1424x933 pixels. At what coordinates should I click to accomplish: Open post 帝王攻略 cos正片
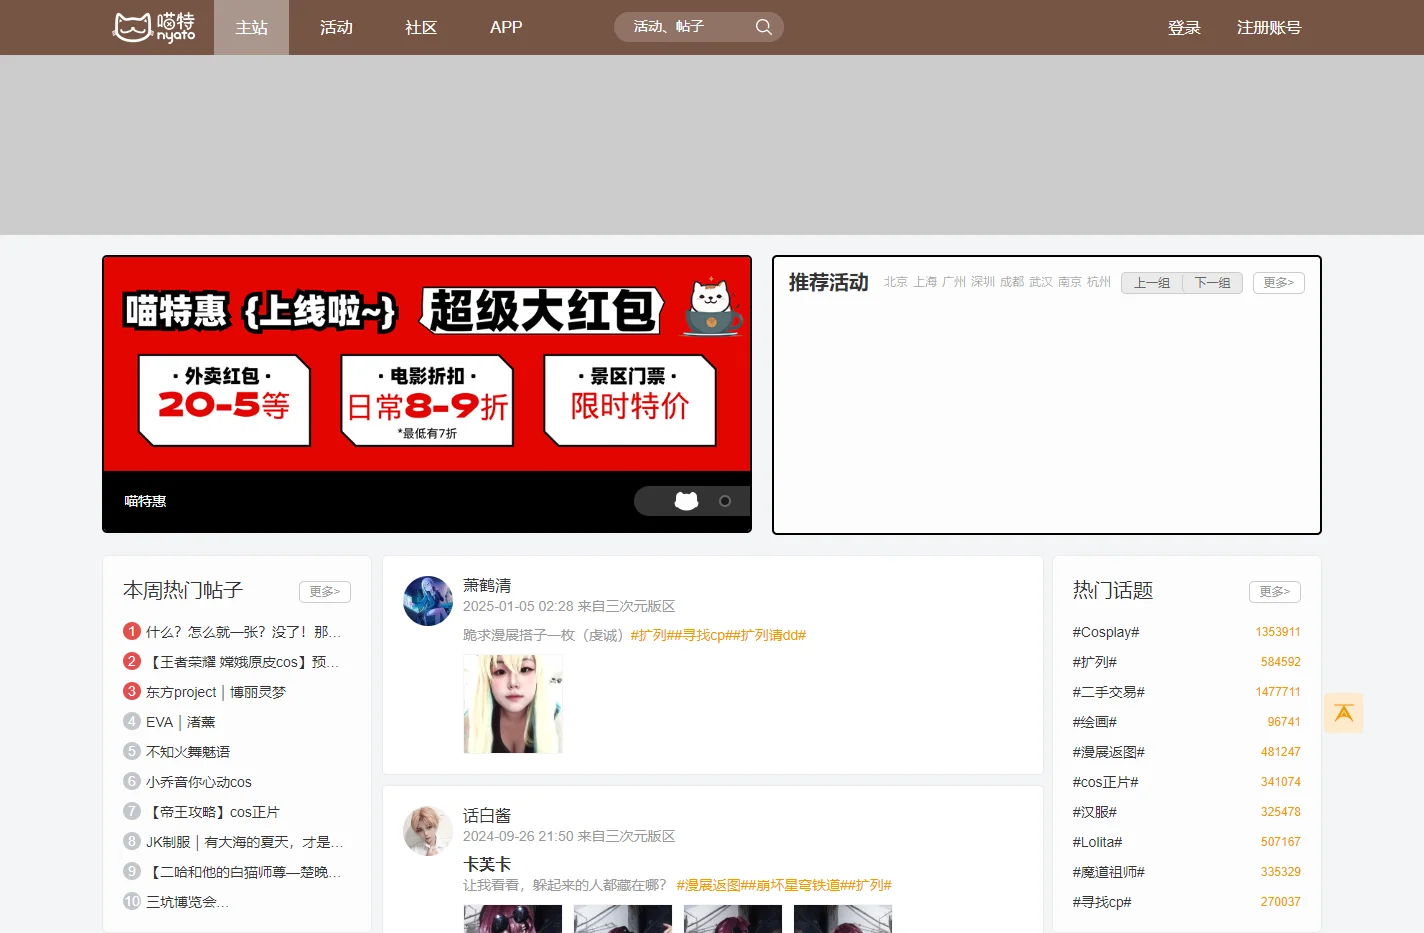tap(213, 812)
